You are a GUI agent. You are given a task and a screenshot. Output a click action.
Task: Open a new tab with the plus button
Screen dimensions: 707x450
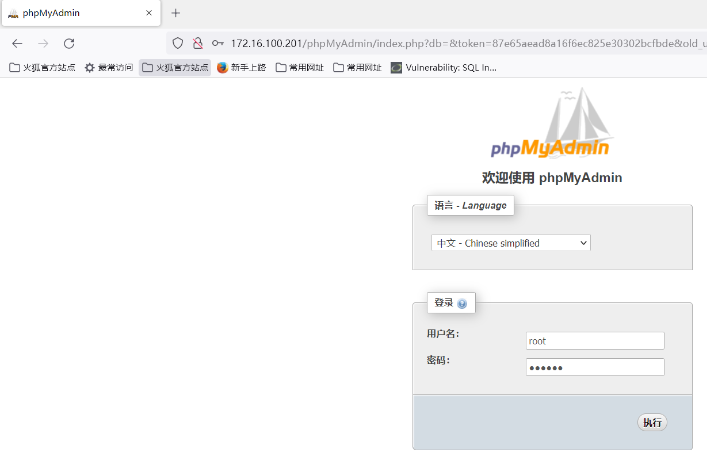coord(175,13)
